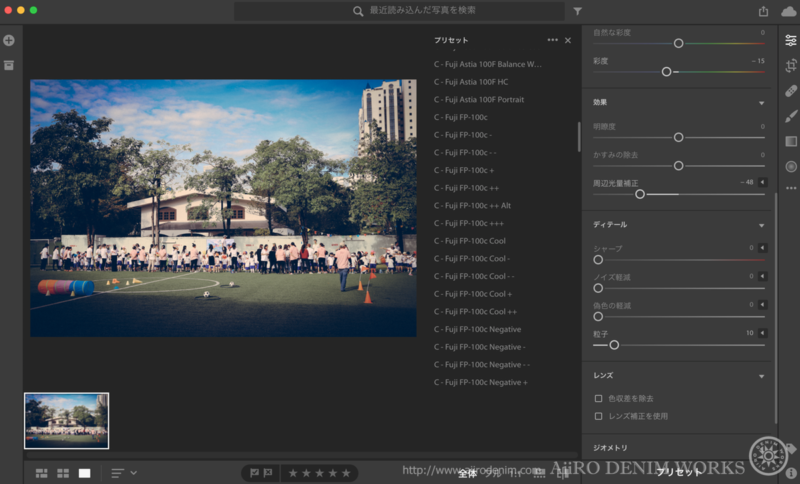The image size is (800, 484).
Task: Expand 偽色の軽減 options triangle
Action: [x=763, y=304]
